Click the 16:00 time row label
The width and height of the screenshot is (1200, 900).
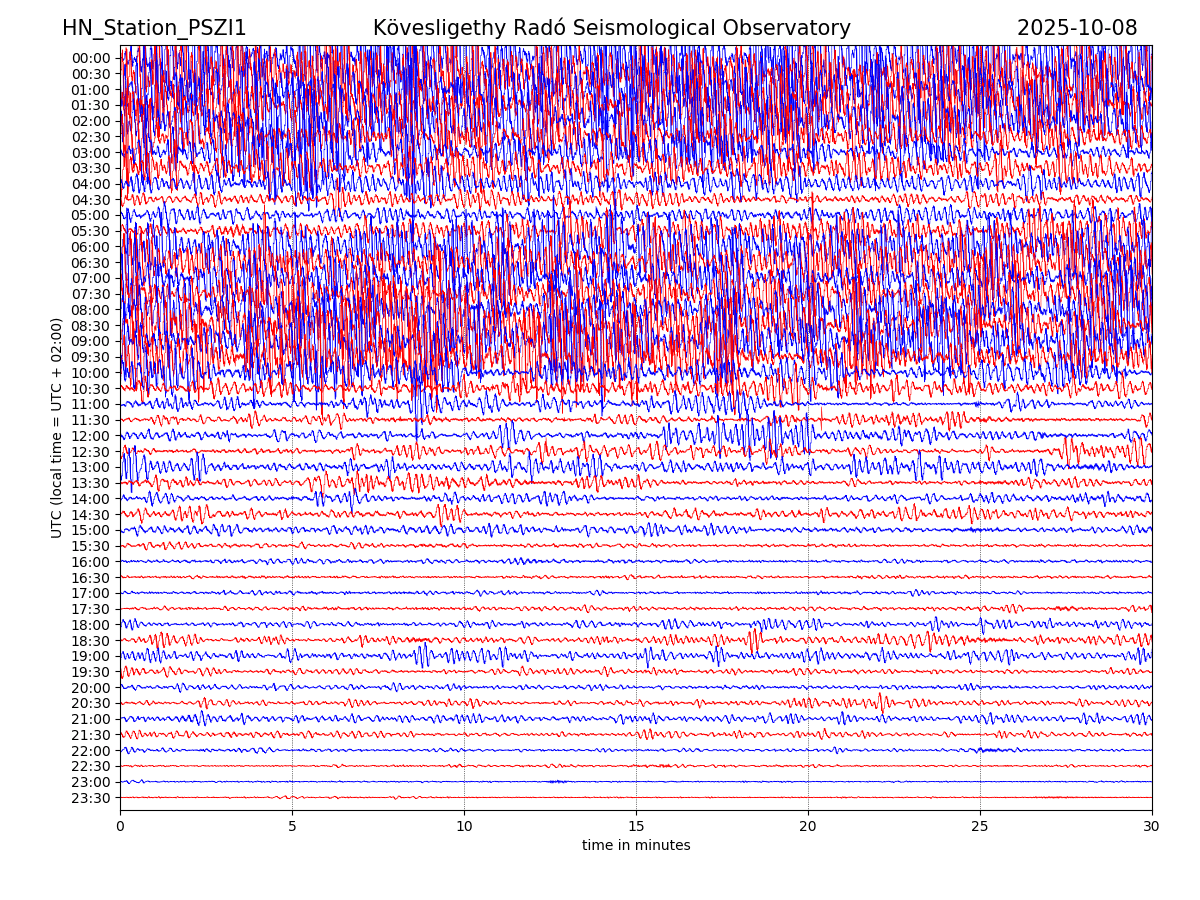(90, 562)
